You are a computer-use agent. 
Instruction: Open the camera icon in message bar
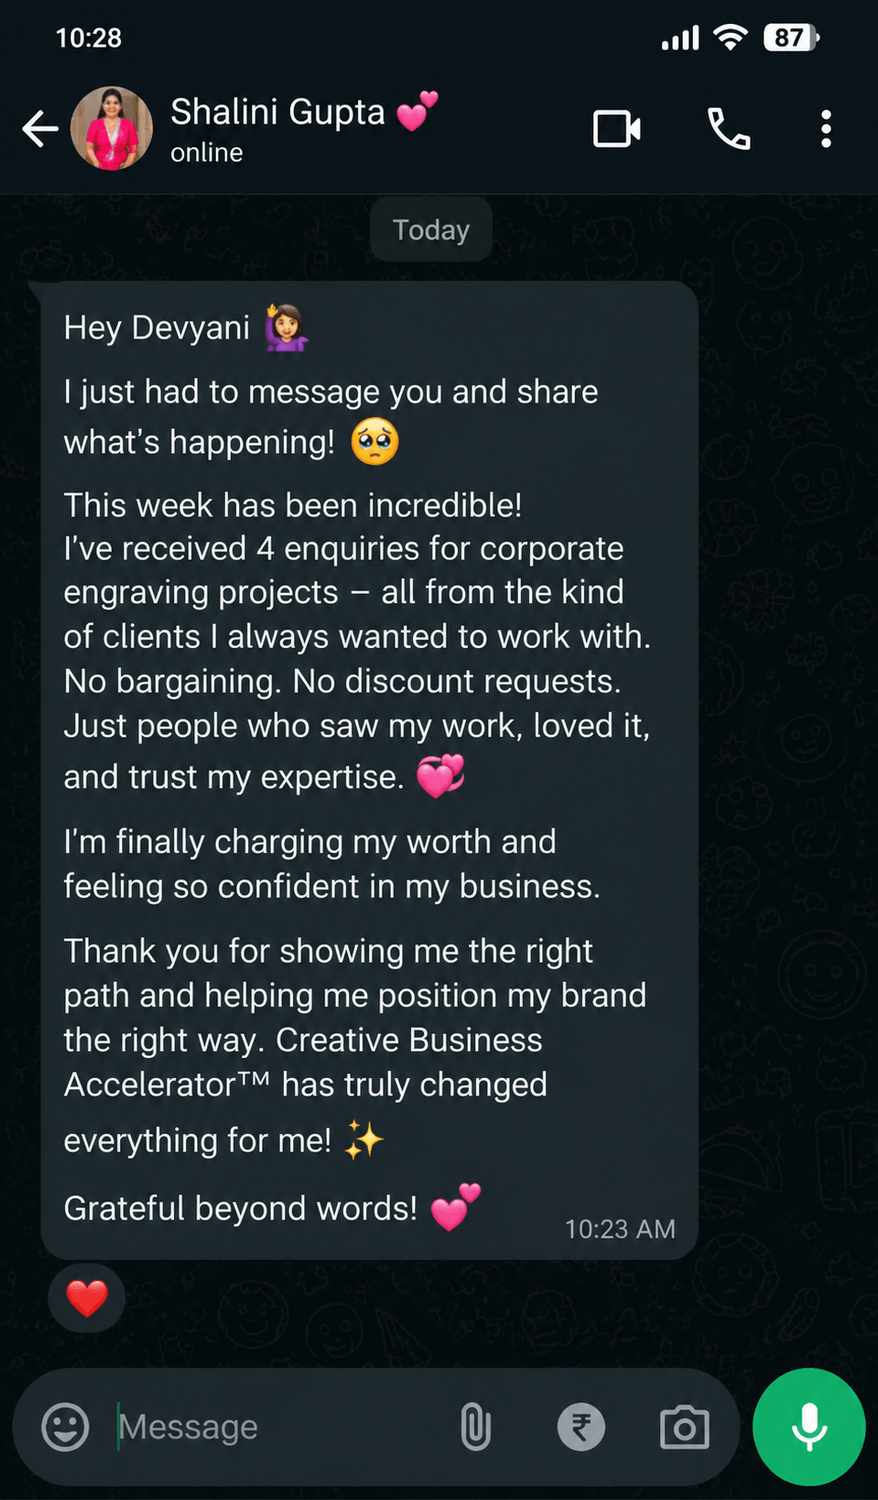click(685, 1427)
